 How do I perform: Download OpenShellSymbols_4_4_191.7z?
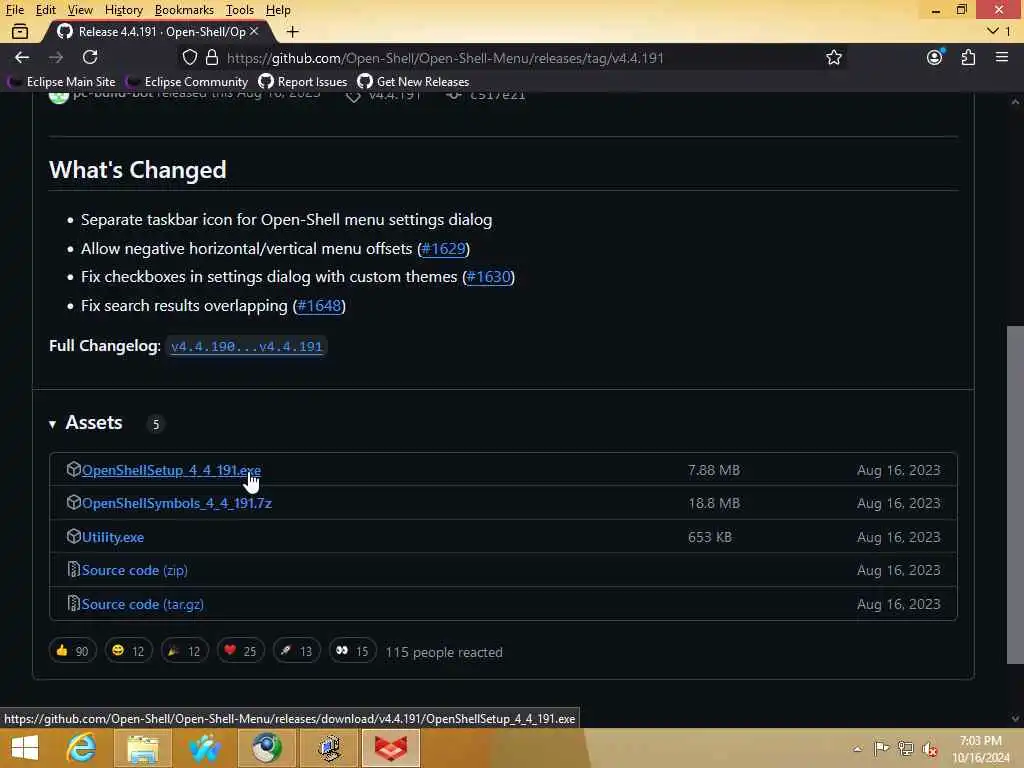[x=176, y=504]
